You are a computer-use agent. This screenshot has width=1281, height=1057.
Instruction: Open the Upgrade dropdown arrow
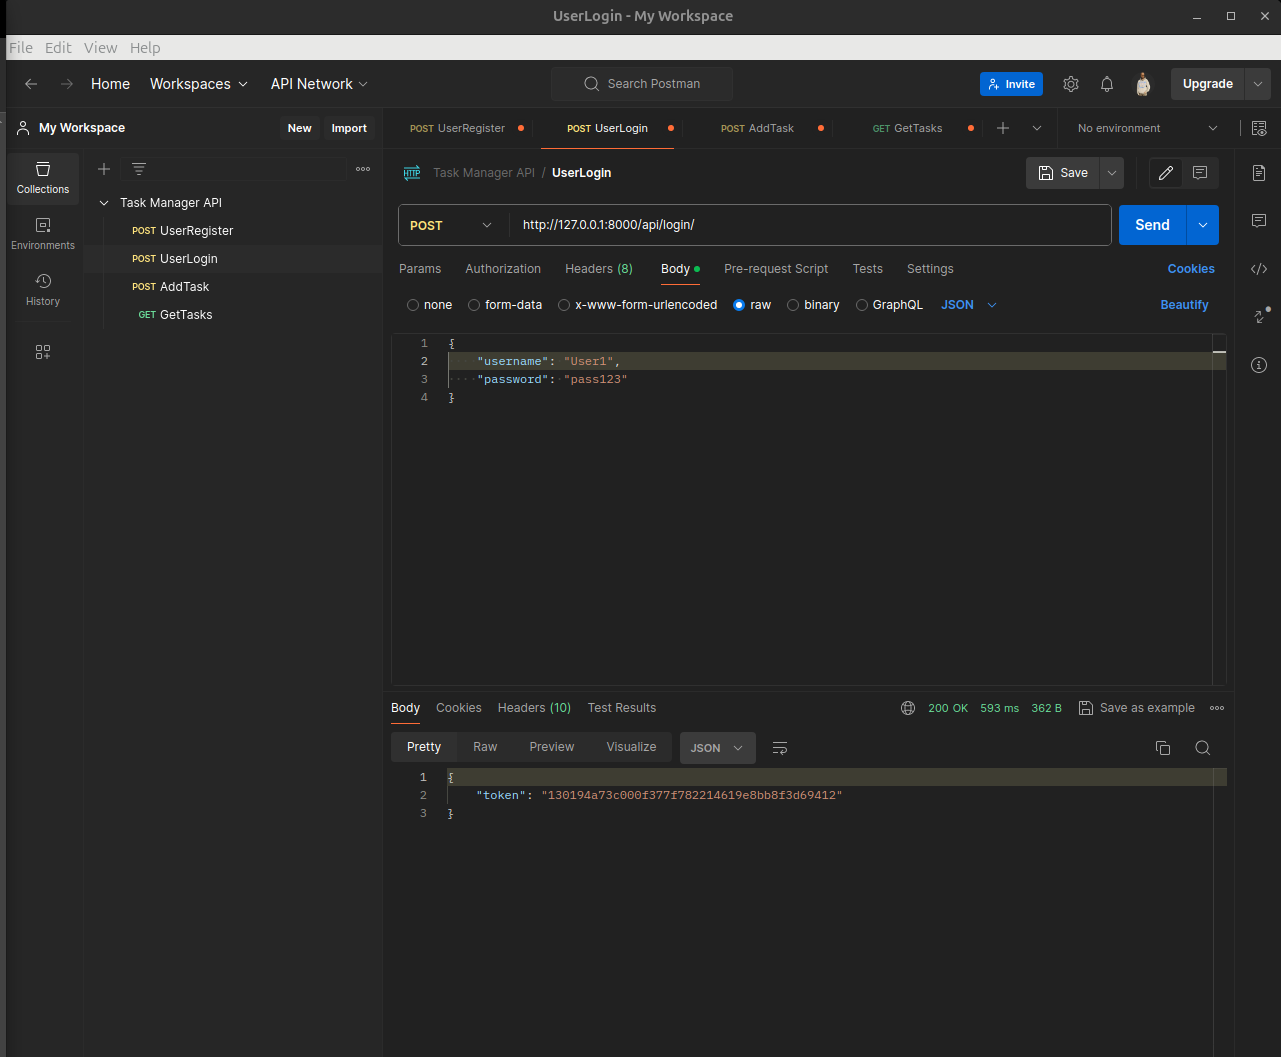(1258, 84)
